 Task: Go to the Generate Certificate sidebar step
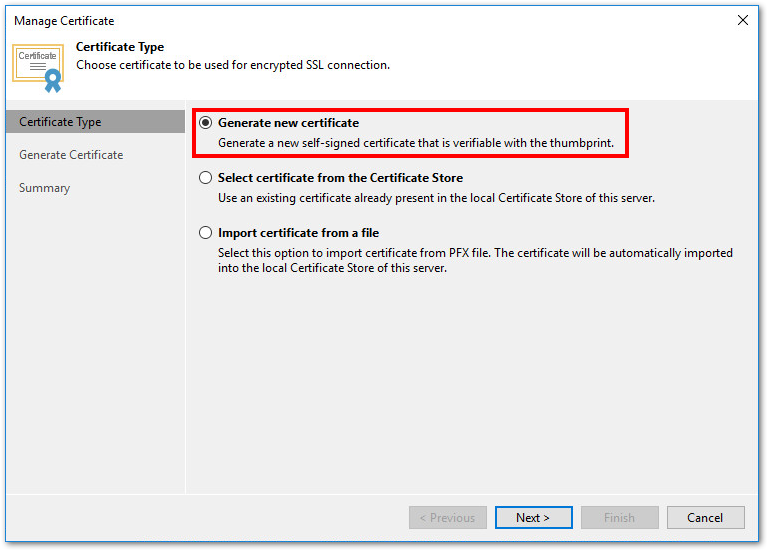[71, 155]
